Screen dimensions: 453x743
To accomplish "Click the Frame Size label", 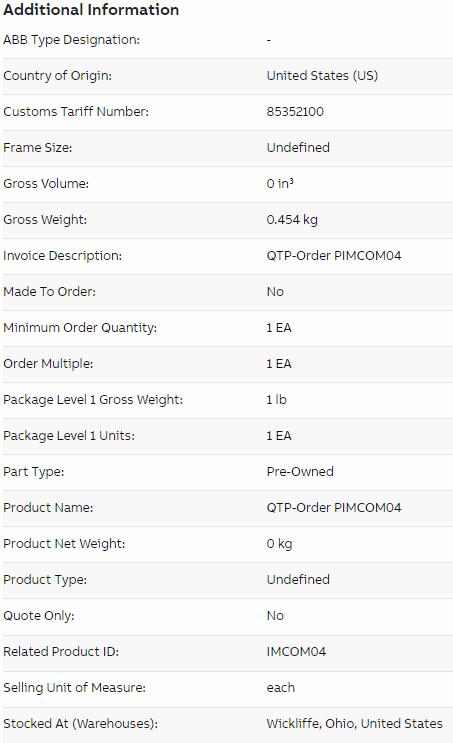I will (37, 148).
